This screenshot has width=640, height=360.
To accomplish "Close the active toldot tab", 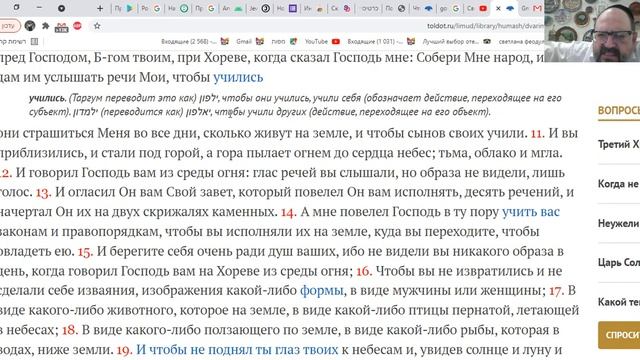I will click(498, 8).
